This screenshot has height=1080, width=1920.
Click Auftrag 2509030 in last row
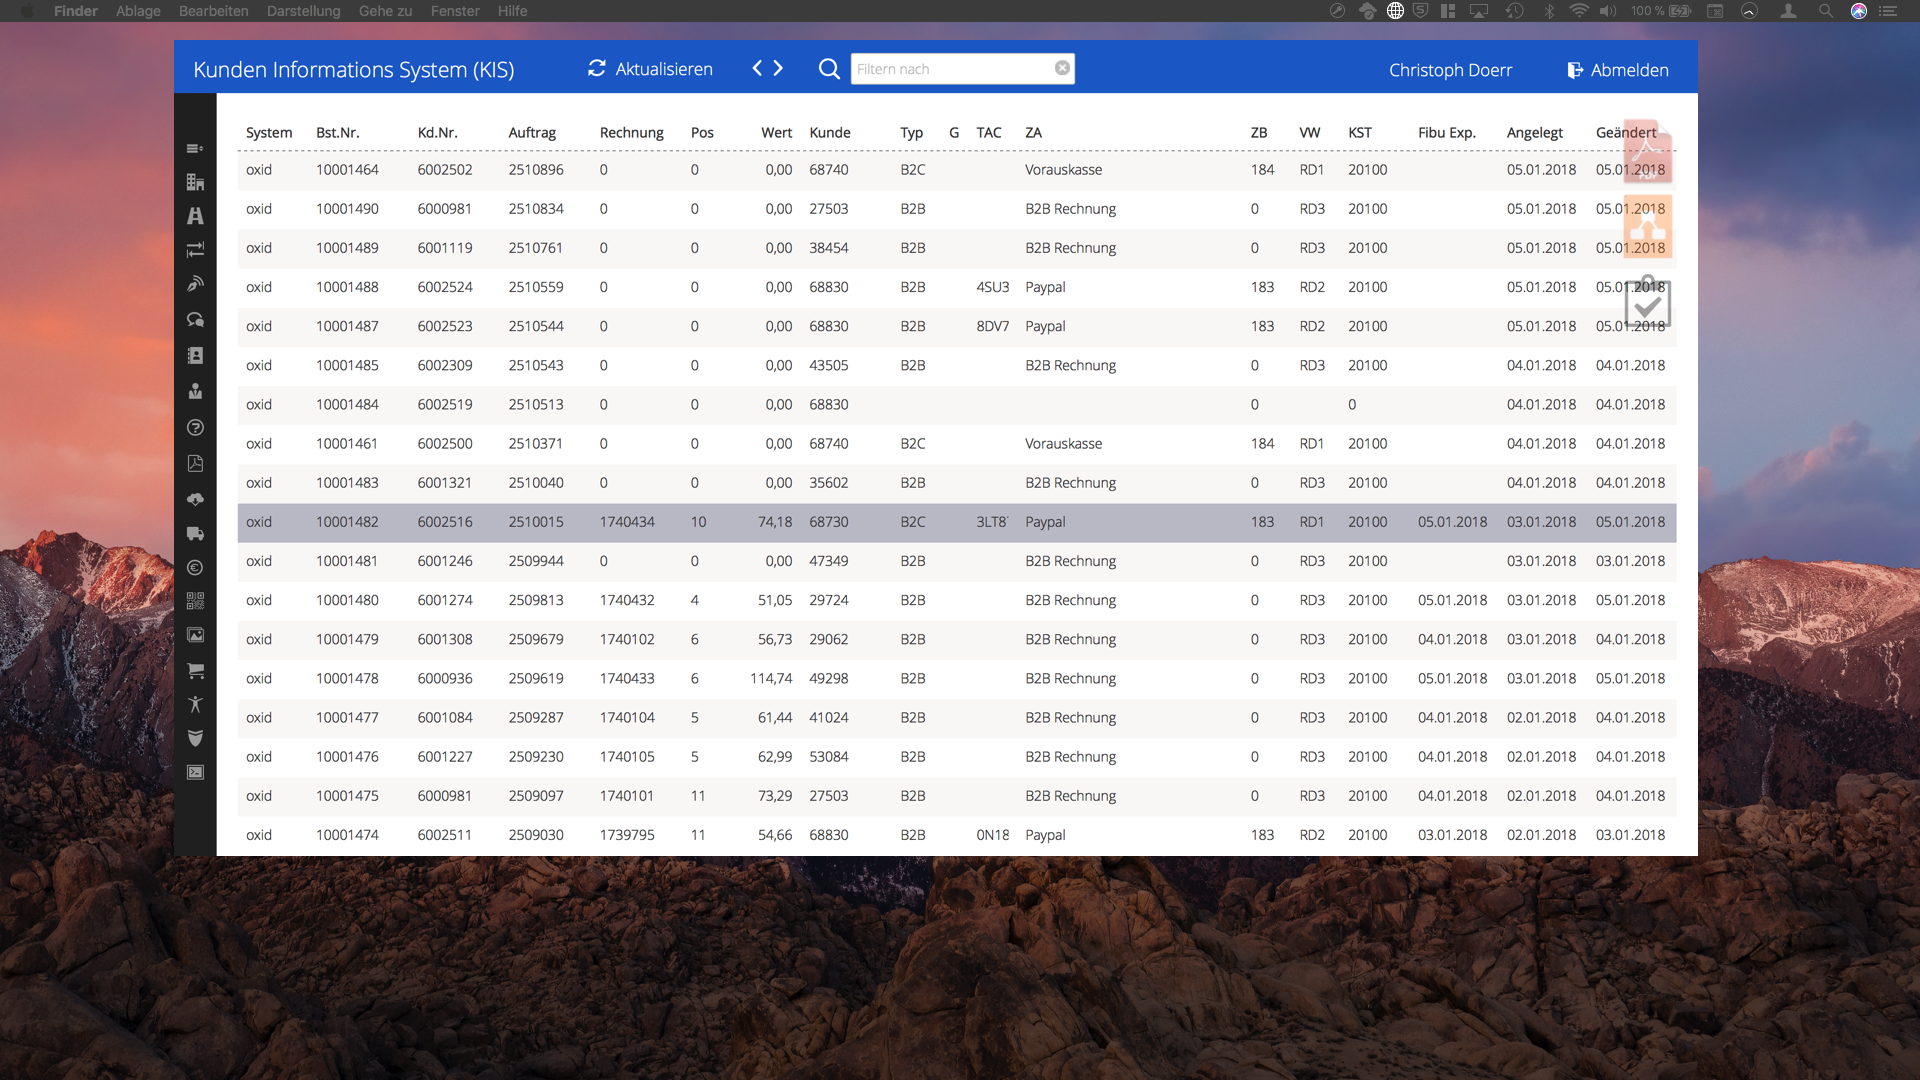535,835
